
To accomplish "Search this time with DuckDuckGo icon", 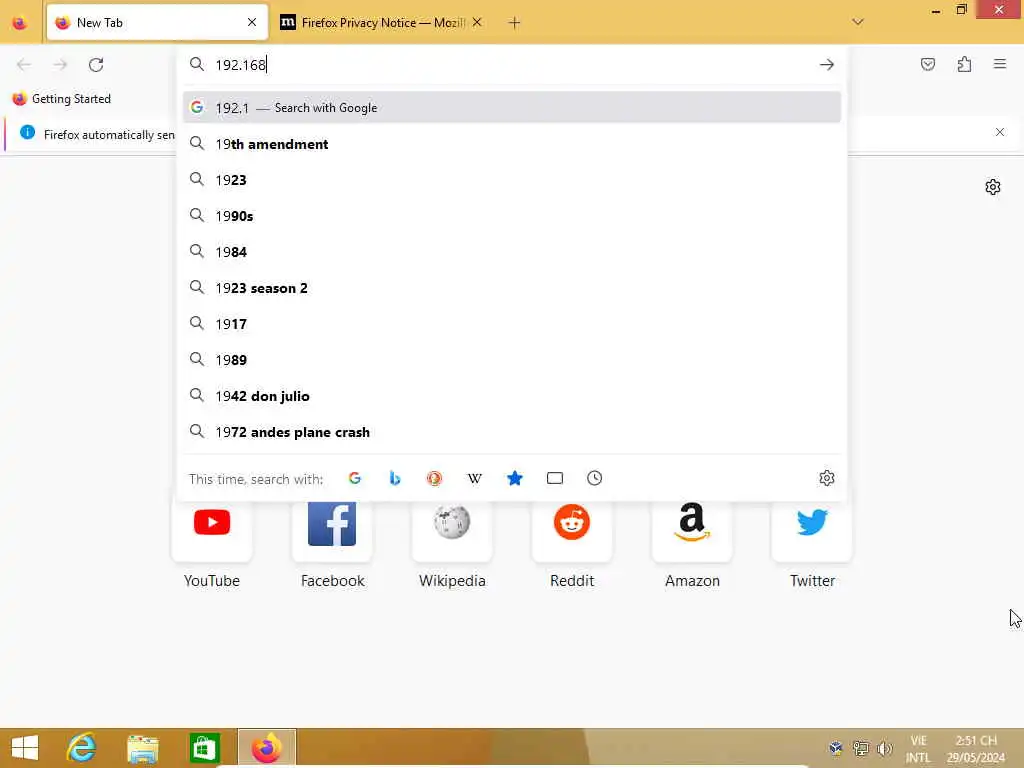I will tap(434, 478).
